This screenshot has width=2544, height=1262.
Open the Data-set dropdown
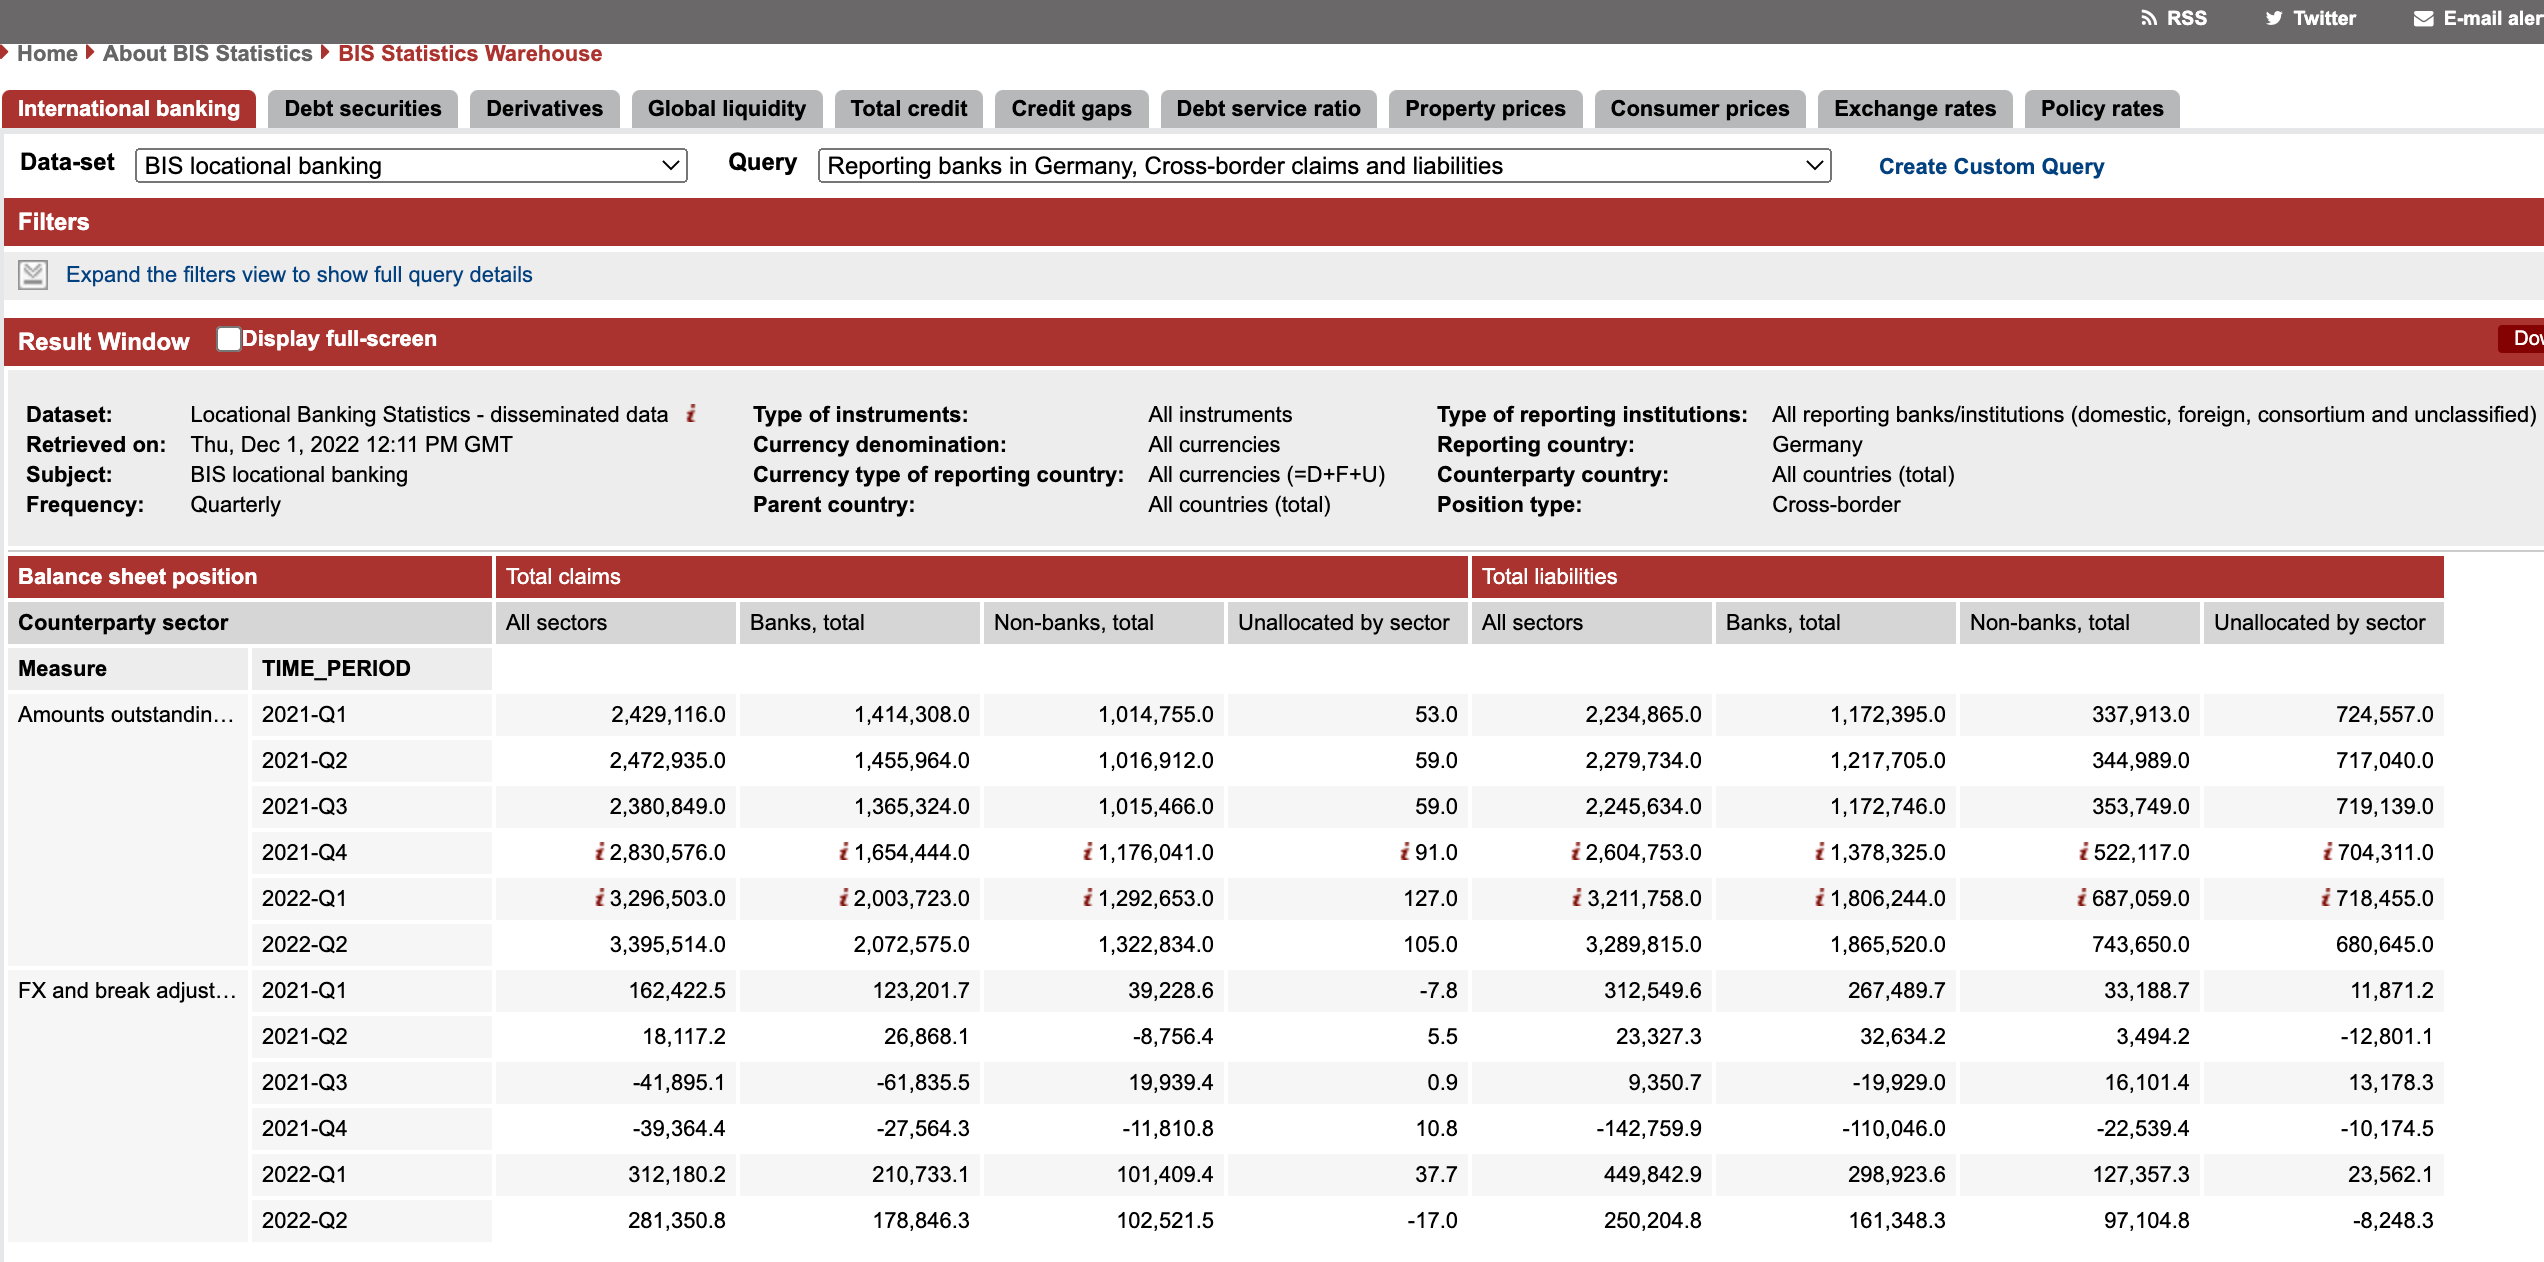[x=410, y=166]
